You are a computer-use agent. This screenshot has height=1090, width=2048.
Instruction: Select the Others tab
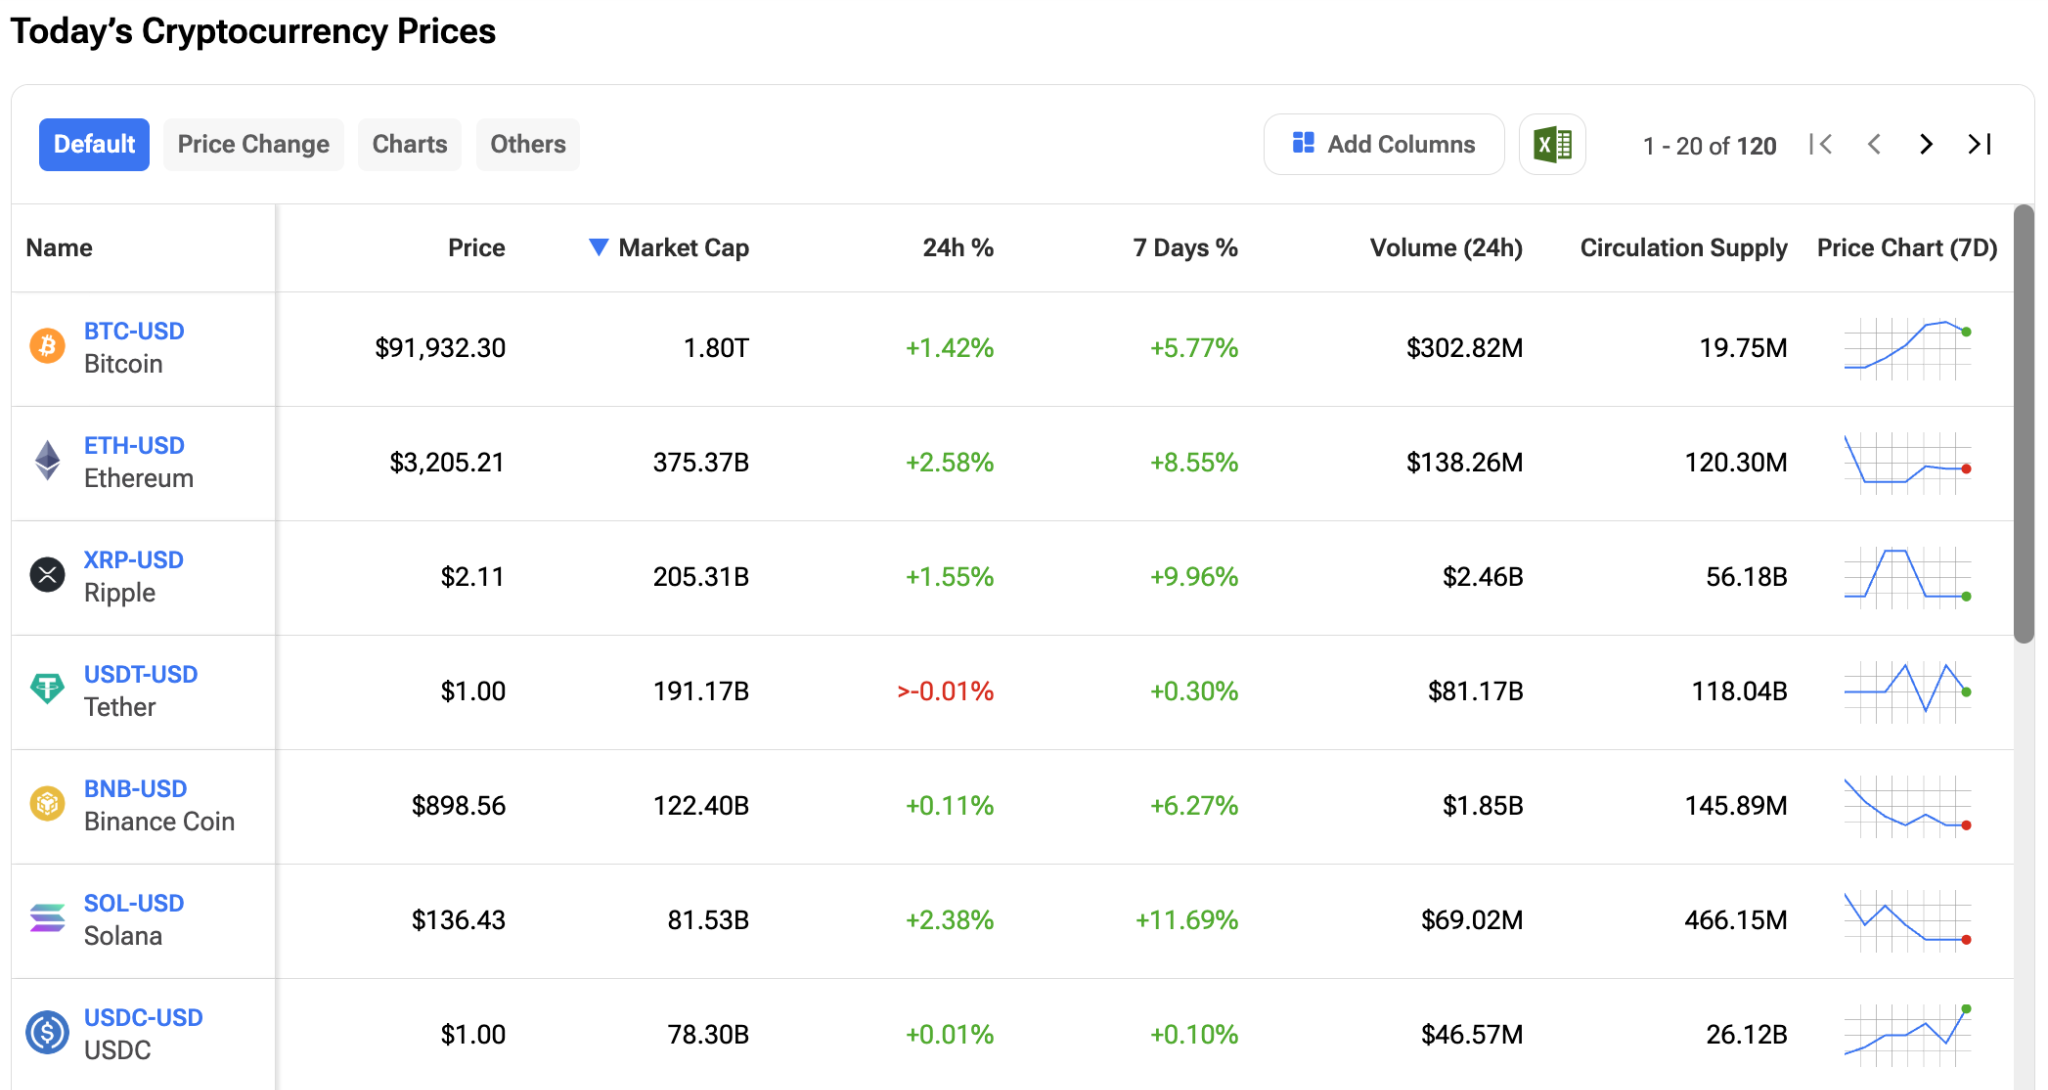[527, 145]
